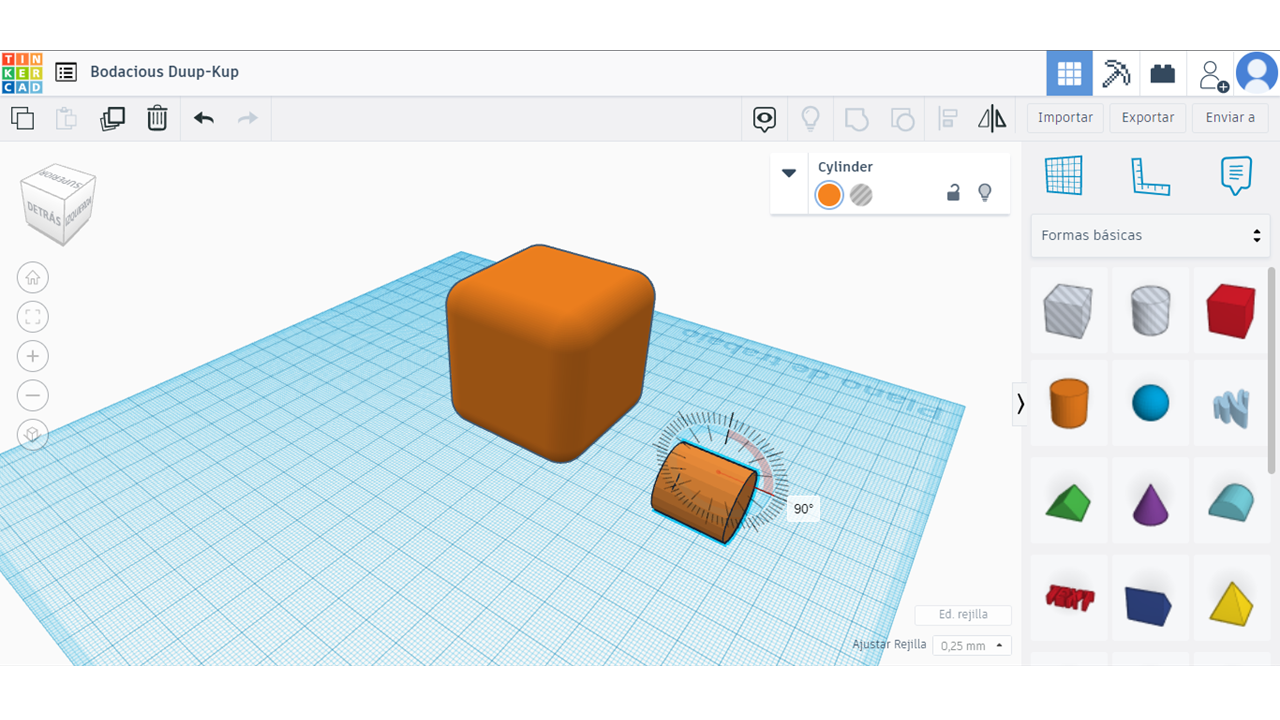Reset to the home view

[33, 278]
